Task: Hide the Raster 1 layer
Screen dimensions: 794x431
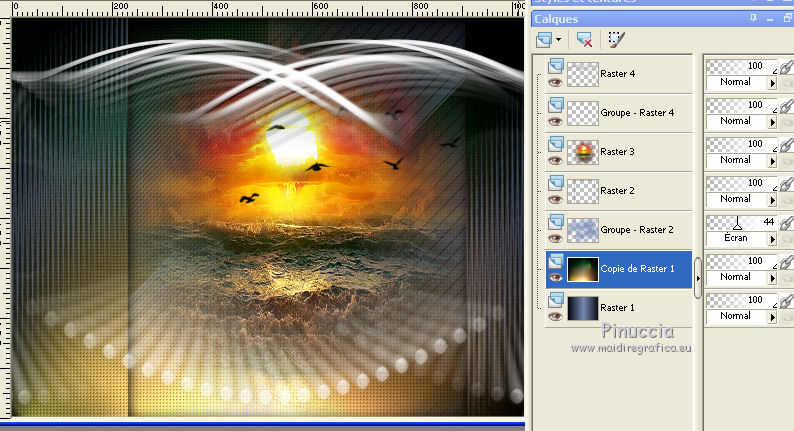Action: [555, 316]
